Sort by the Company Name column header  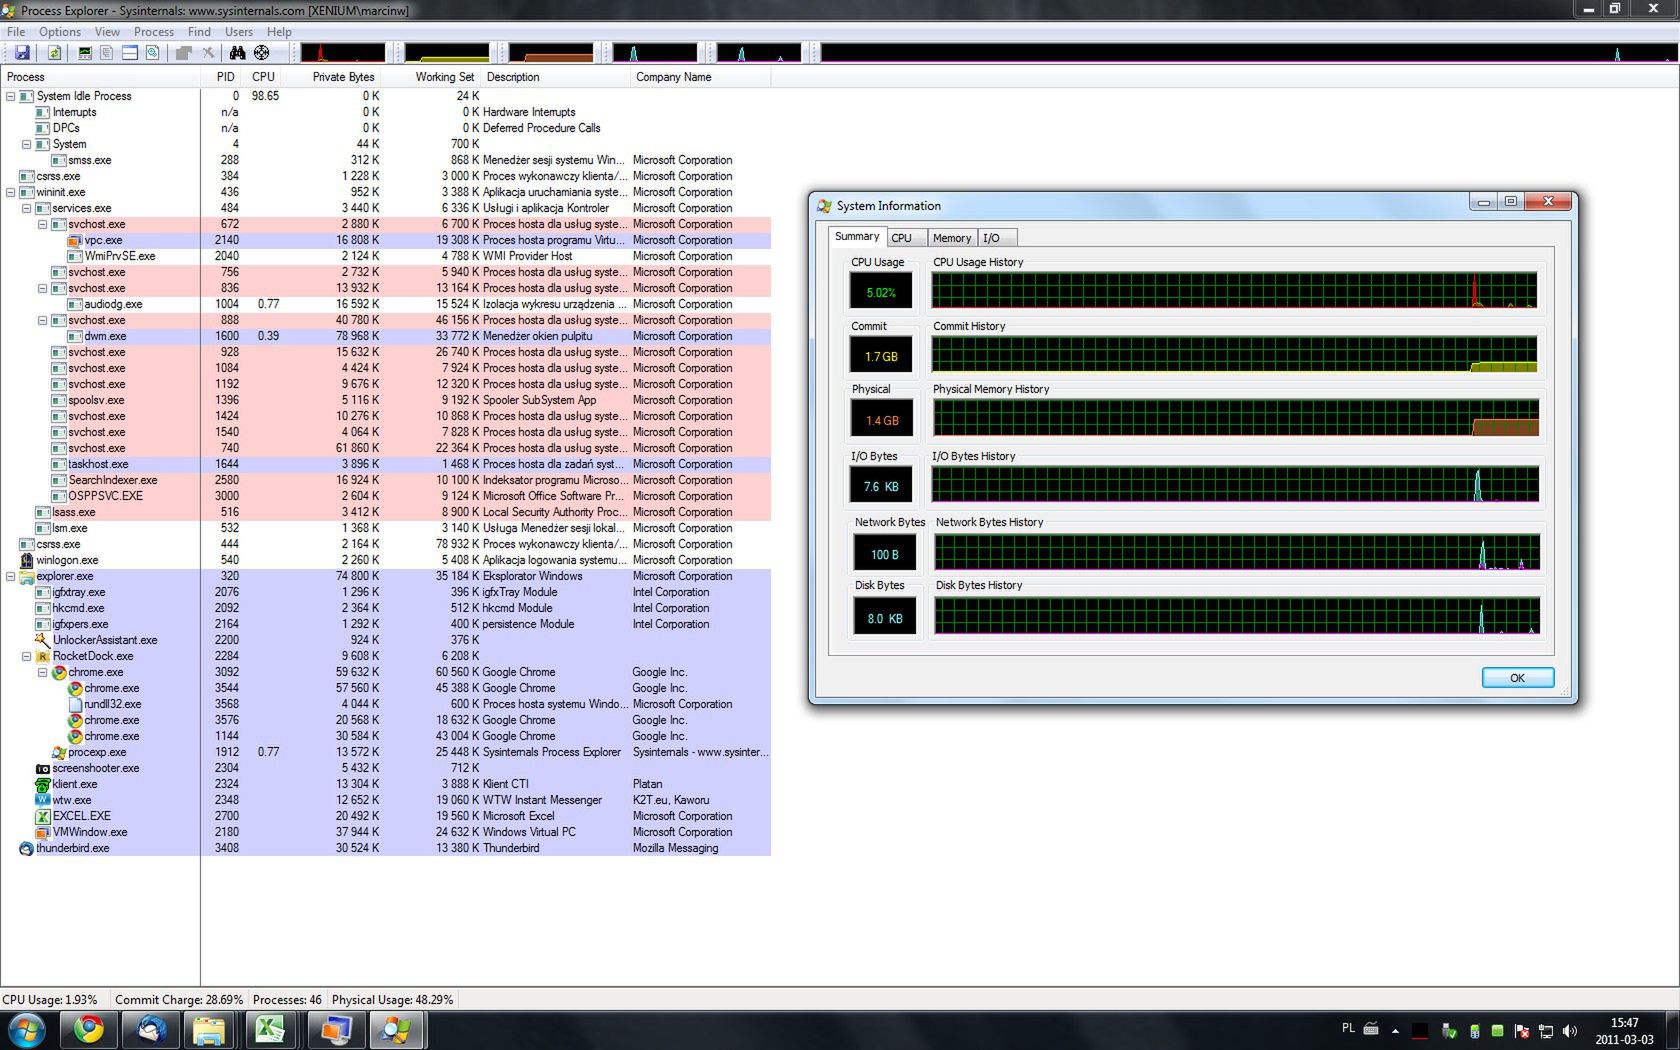tap(700, 77)
